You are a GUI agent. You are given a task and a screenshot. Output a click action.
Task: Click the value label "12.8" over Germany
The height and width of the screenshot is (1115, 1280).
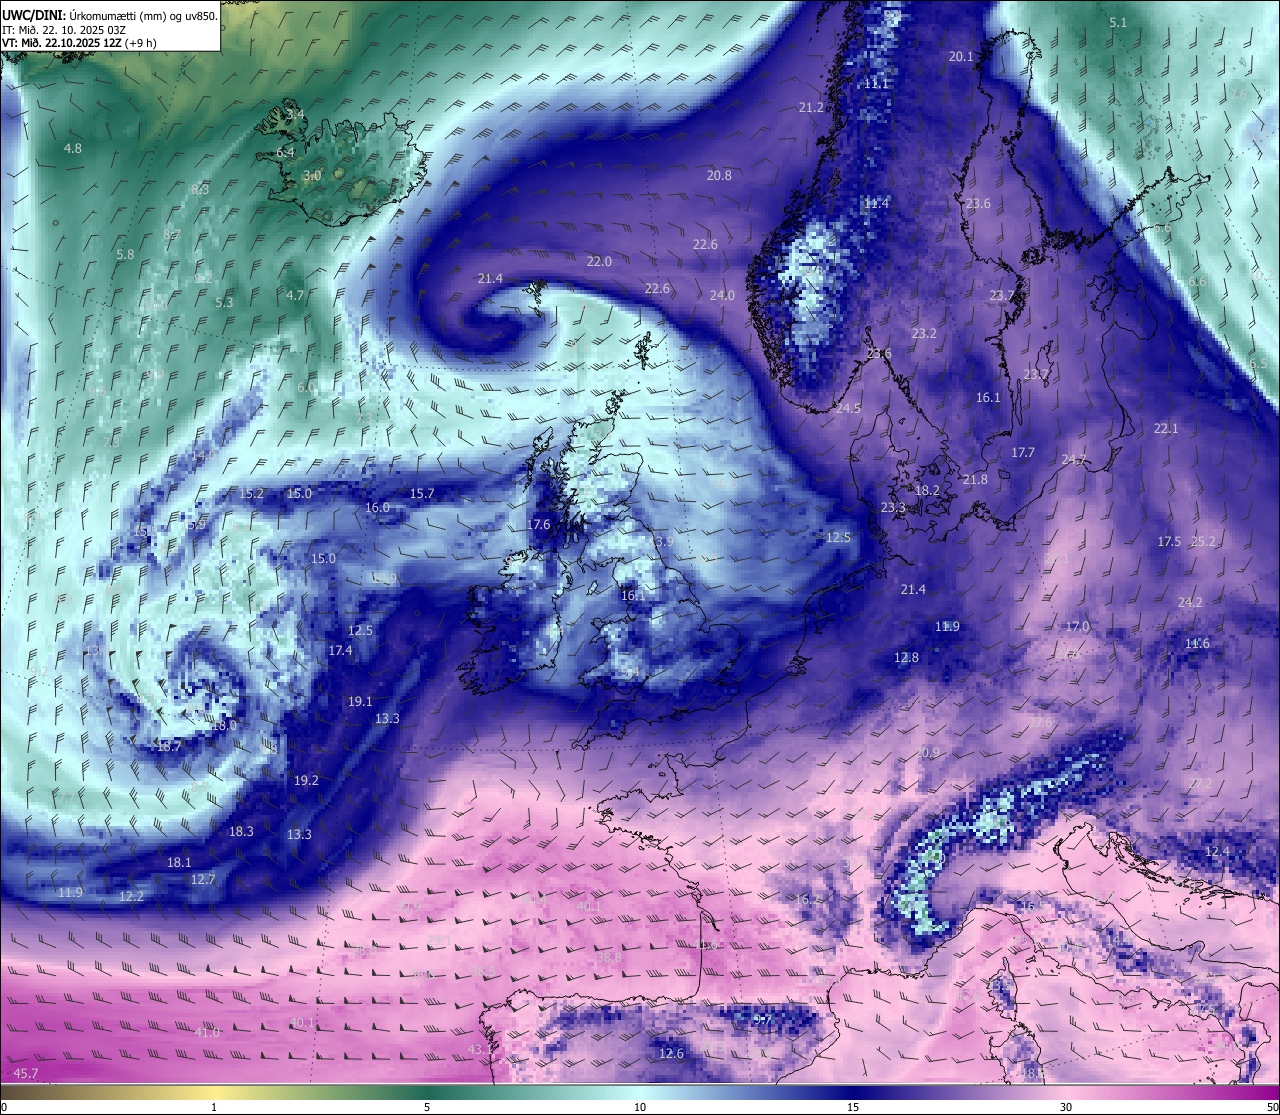point(906,657)
